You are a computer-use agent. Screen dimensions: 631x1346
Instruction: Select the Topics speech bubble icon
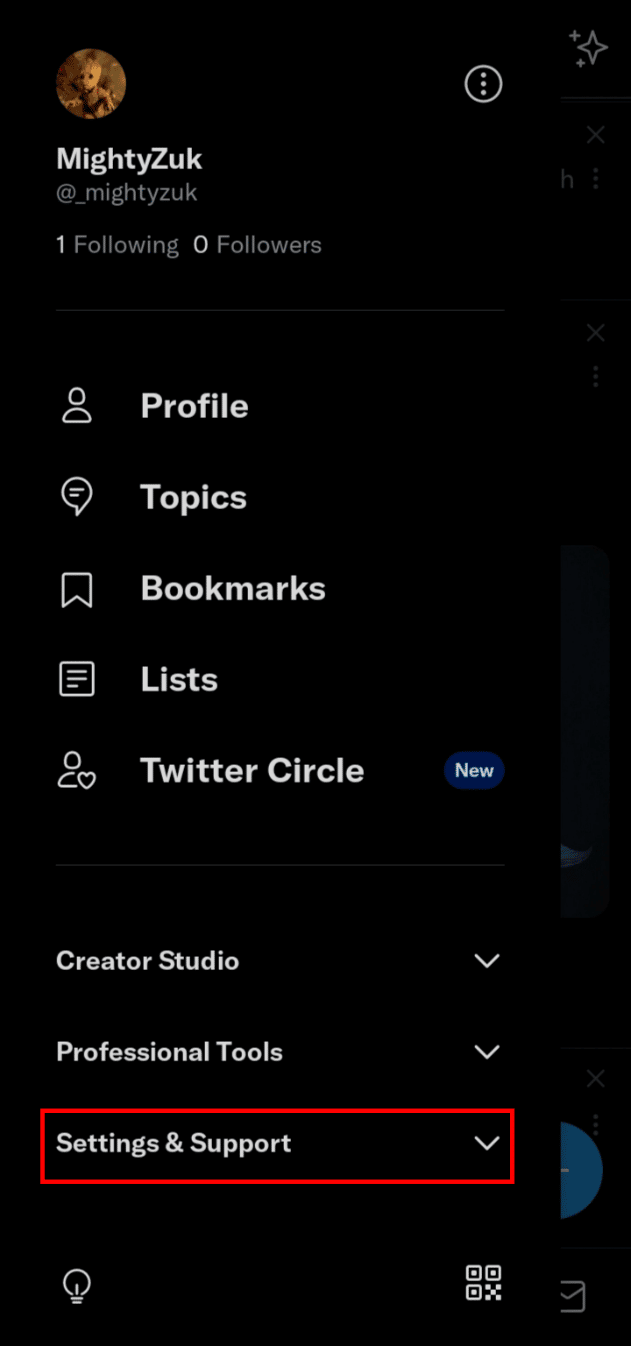pyautogui.click(x=77, y=497)
